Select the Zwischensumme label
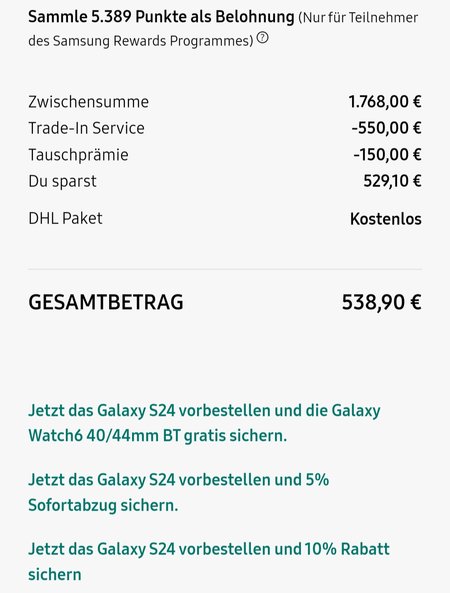This screenshot has width=450, height=593. pos(88,102)
